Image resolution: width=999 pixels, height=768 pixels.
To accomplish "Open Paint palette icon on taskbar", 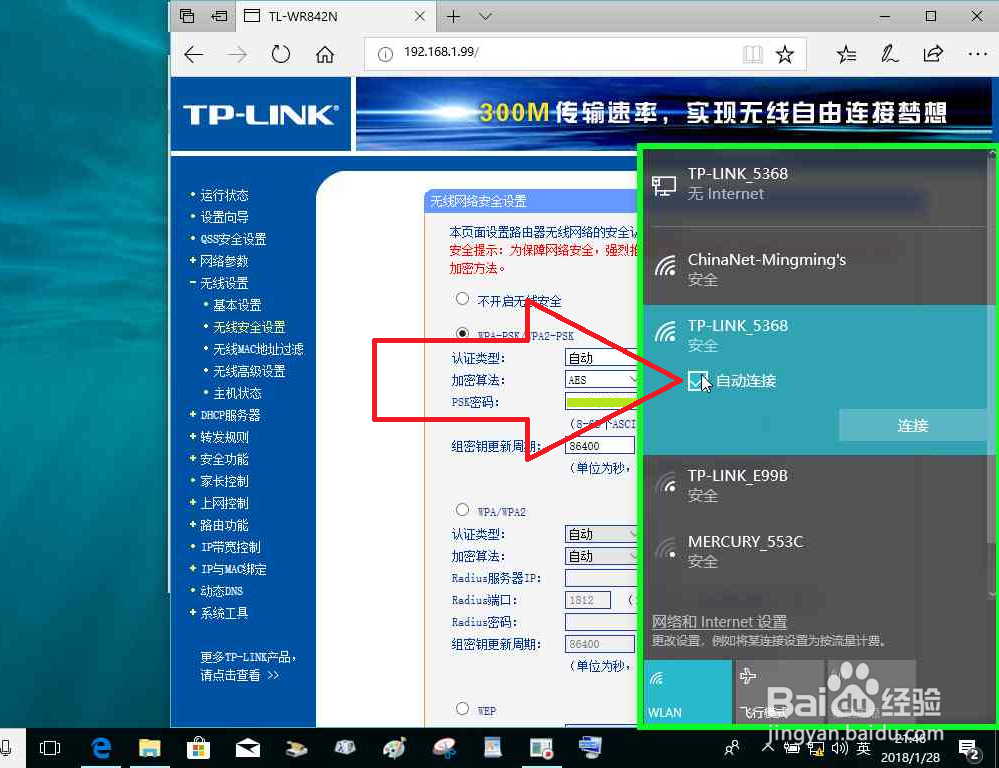I will pos(394,748).
